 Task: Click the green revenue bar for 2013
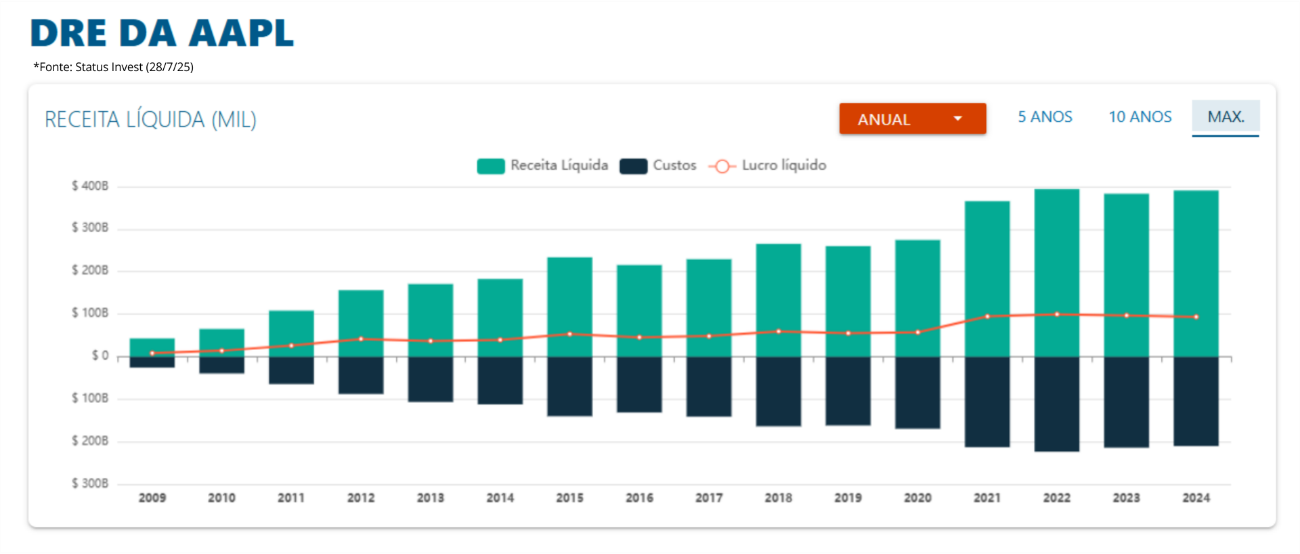[x=430, y=321]
